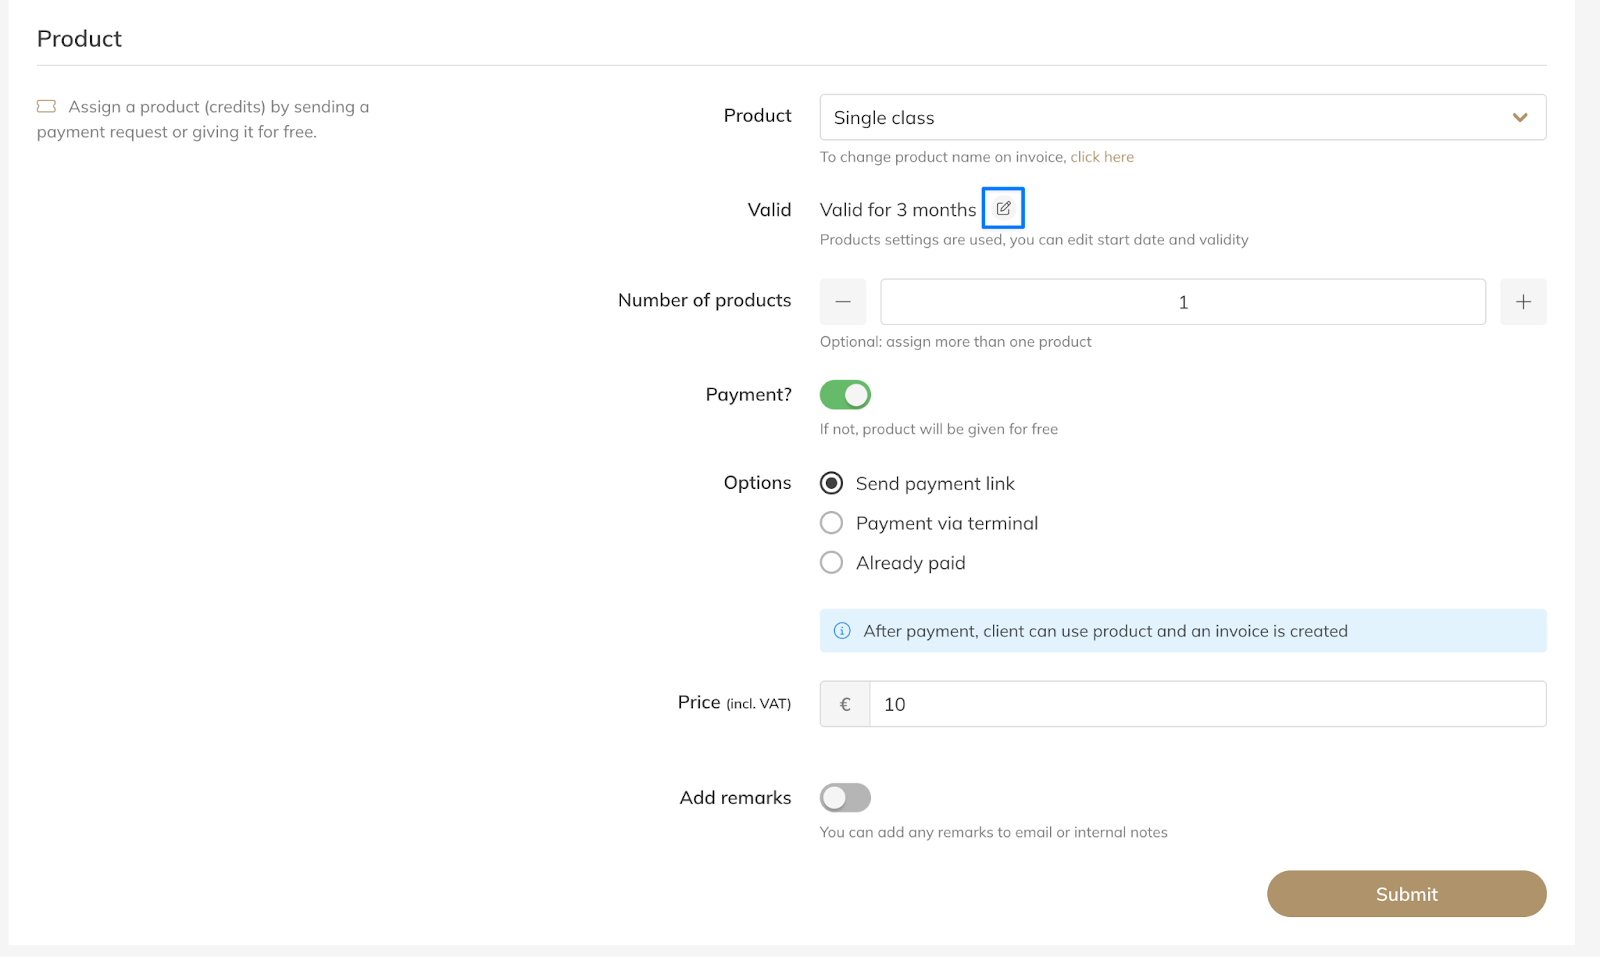Click the Price input field
The image size is (1600, 957).
point(1207,704)
